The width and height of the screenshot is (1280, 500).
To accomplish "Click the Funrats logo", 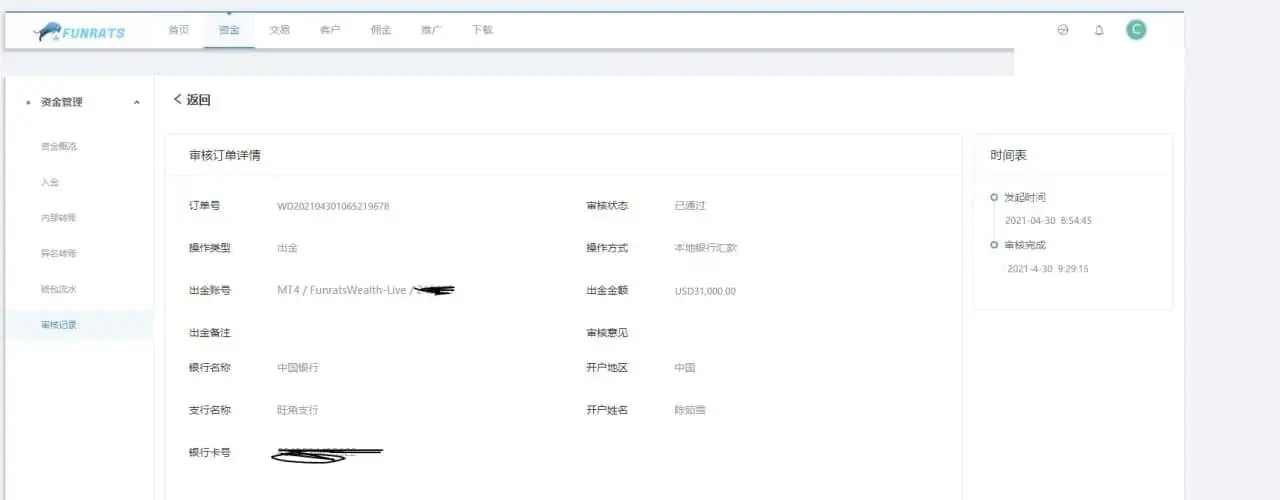I will click(x=79, y=32).
